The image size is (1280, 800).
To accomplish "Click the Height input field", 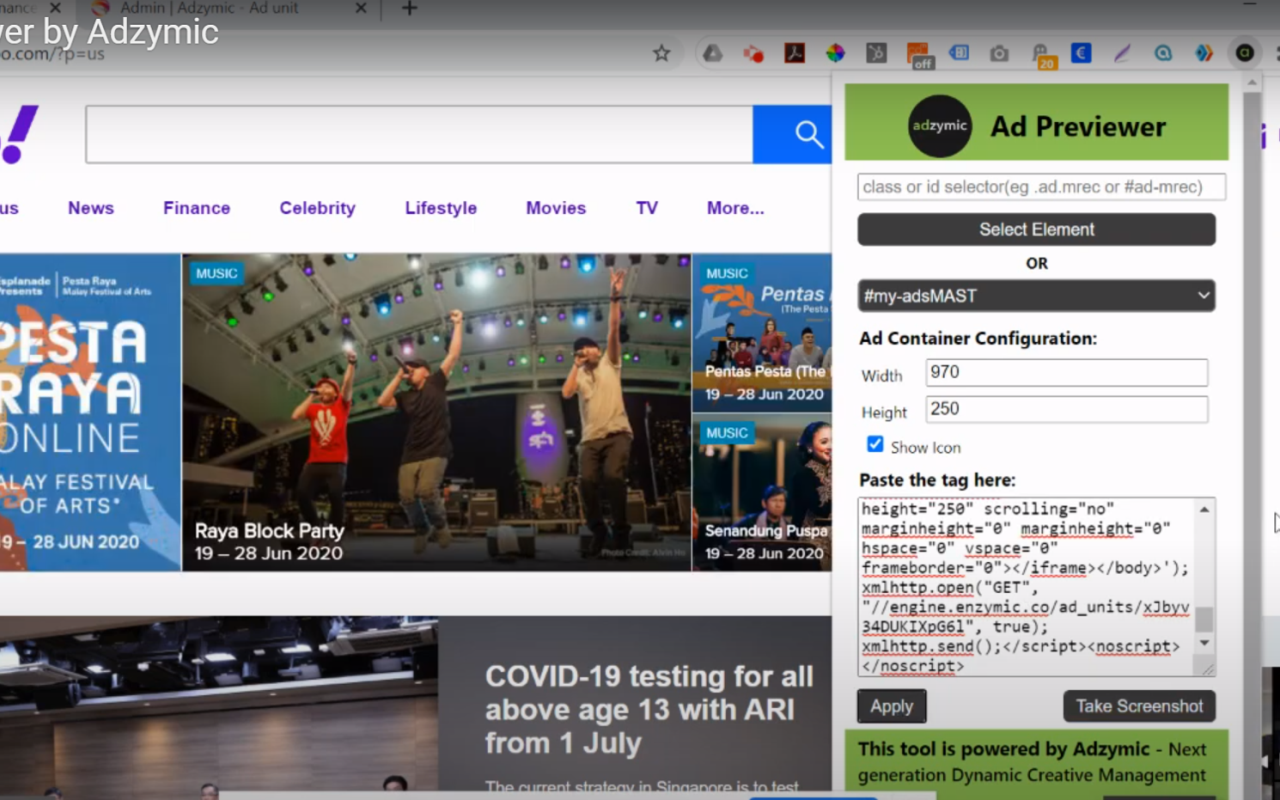I will click(1066, 409).
